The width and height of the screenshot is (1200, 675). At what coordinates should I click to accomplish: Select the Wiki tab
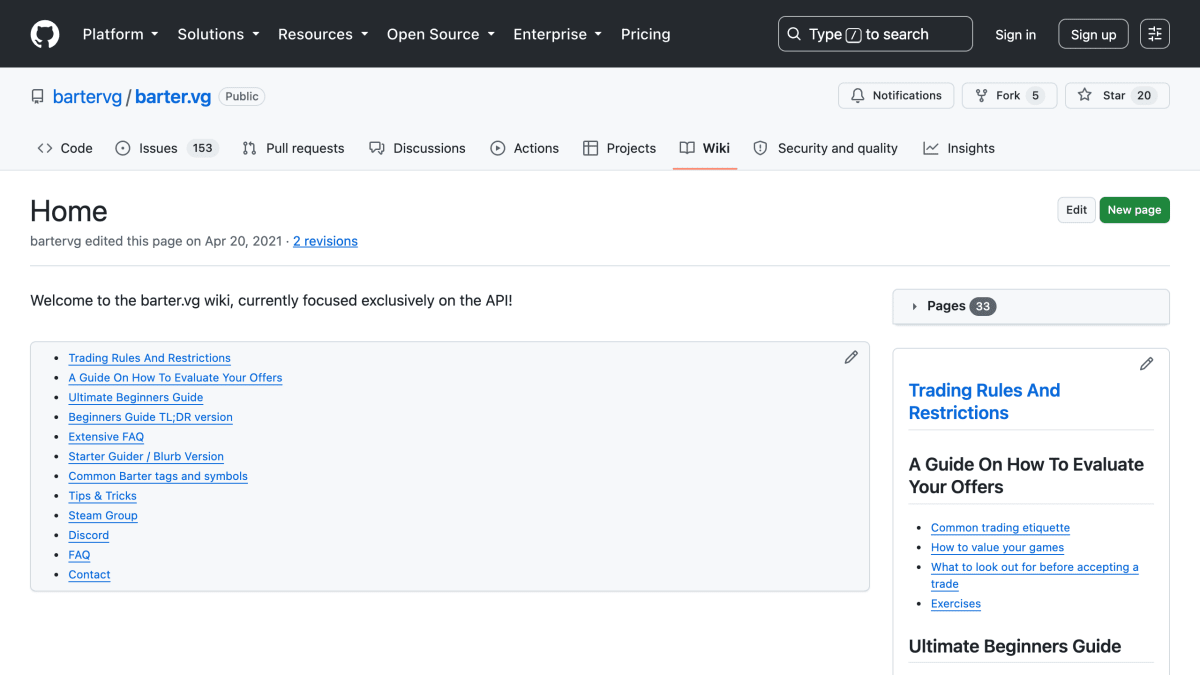705,148
